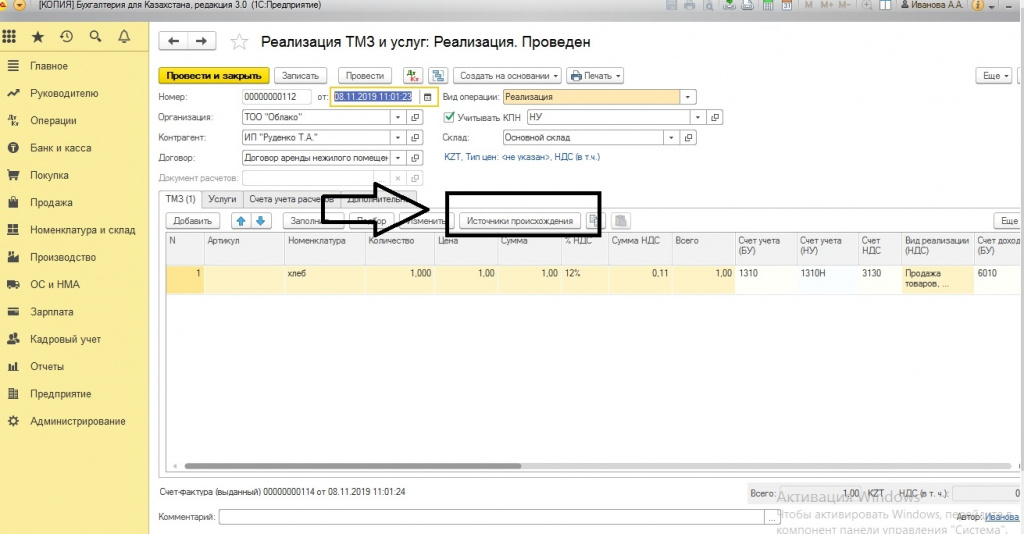Open the calculator icon in title bar
Viewport: 1024px width, 534px height.
pos(768,5)
